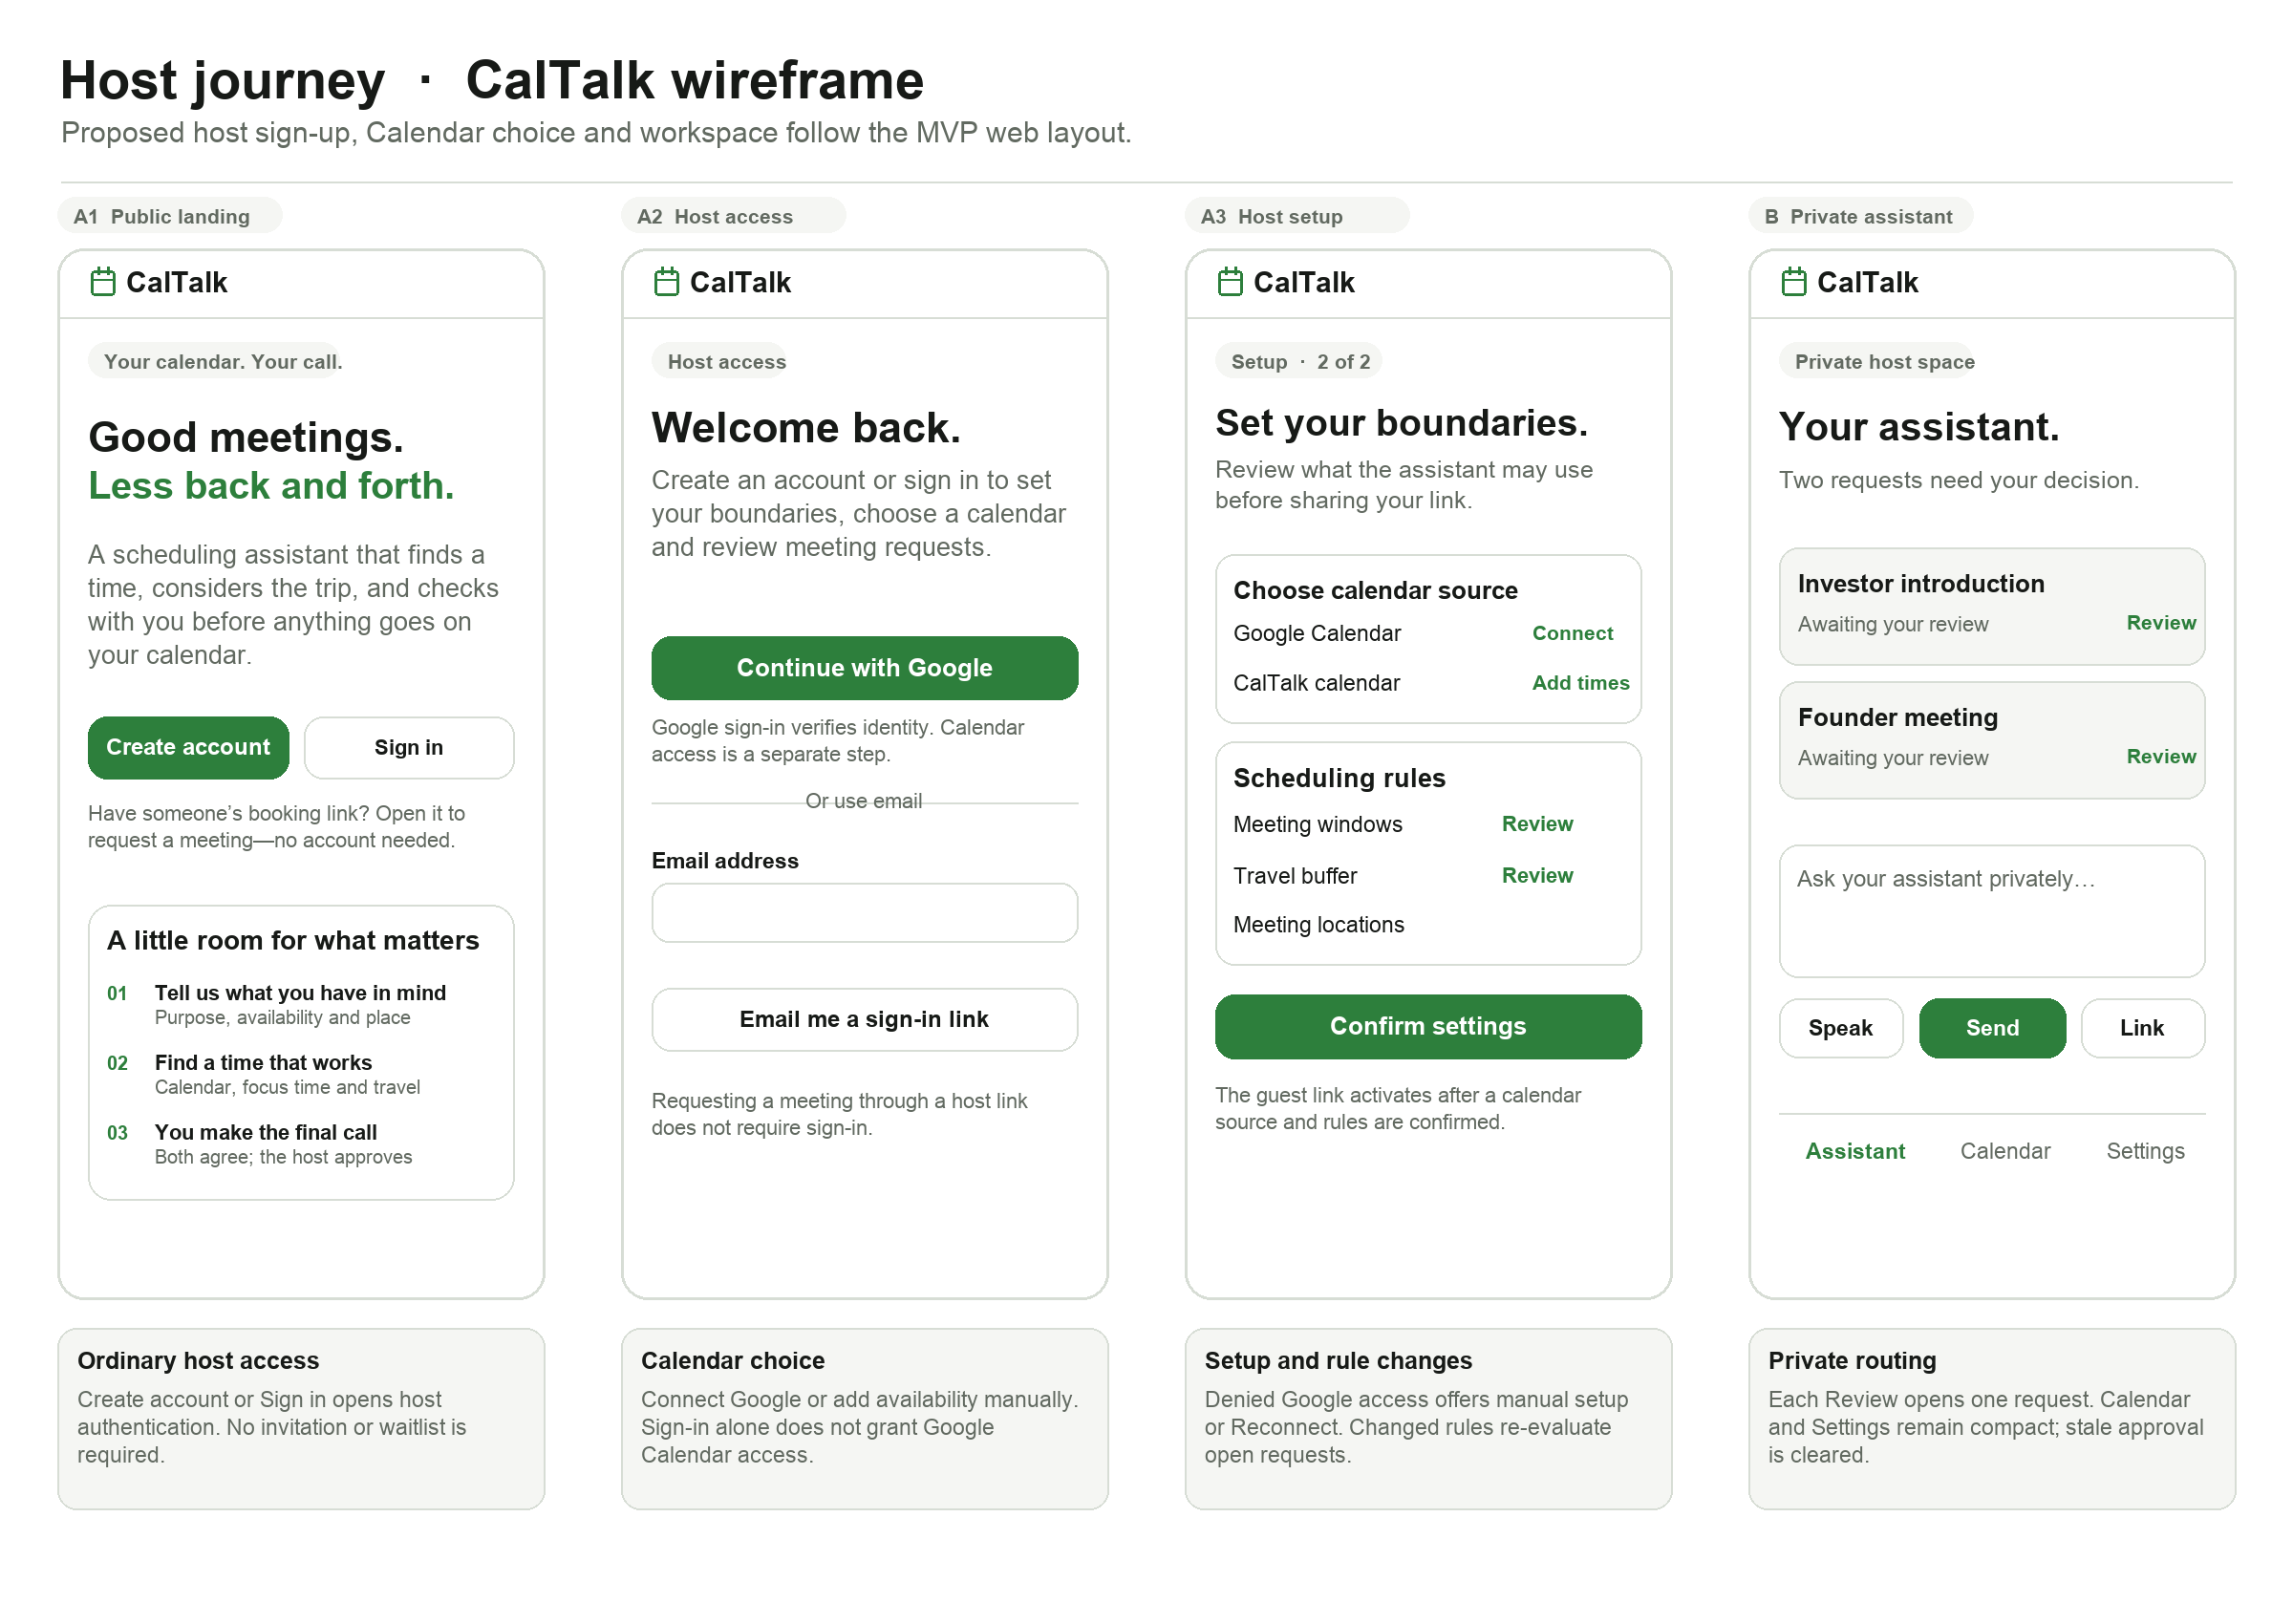Click the Sign in button

pos(409,747)
